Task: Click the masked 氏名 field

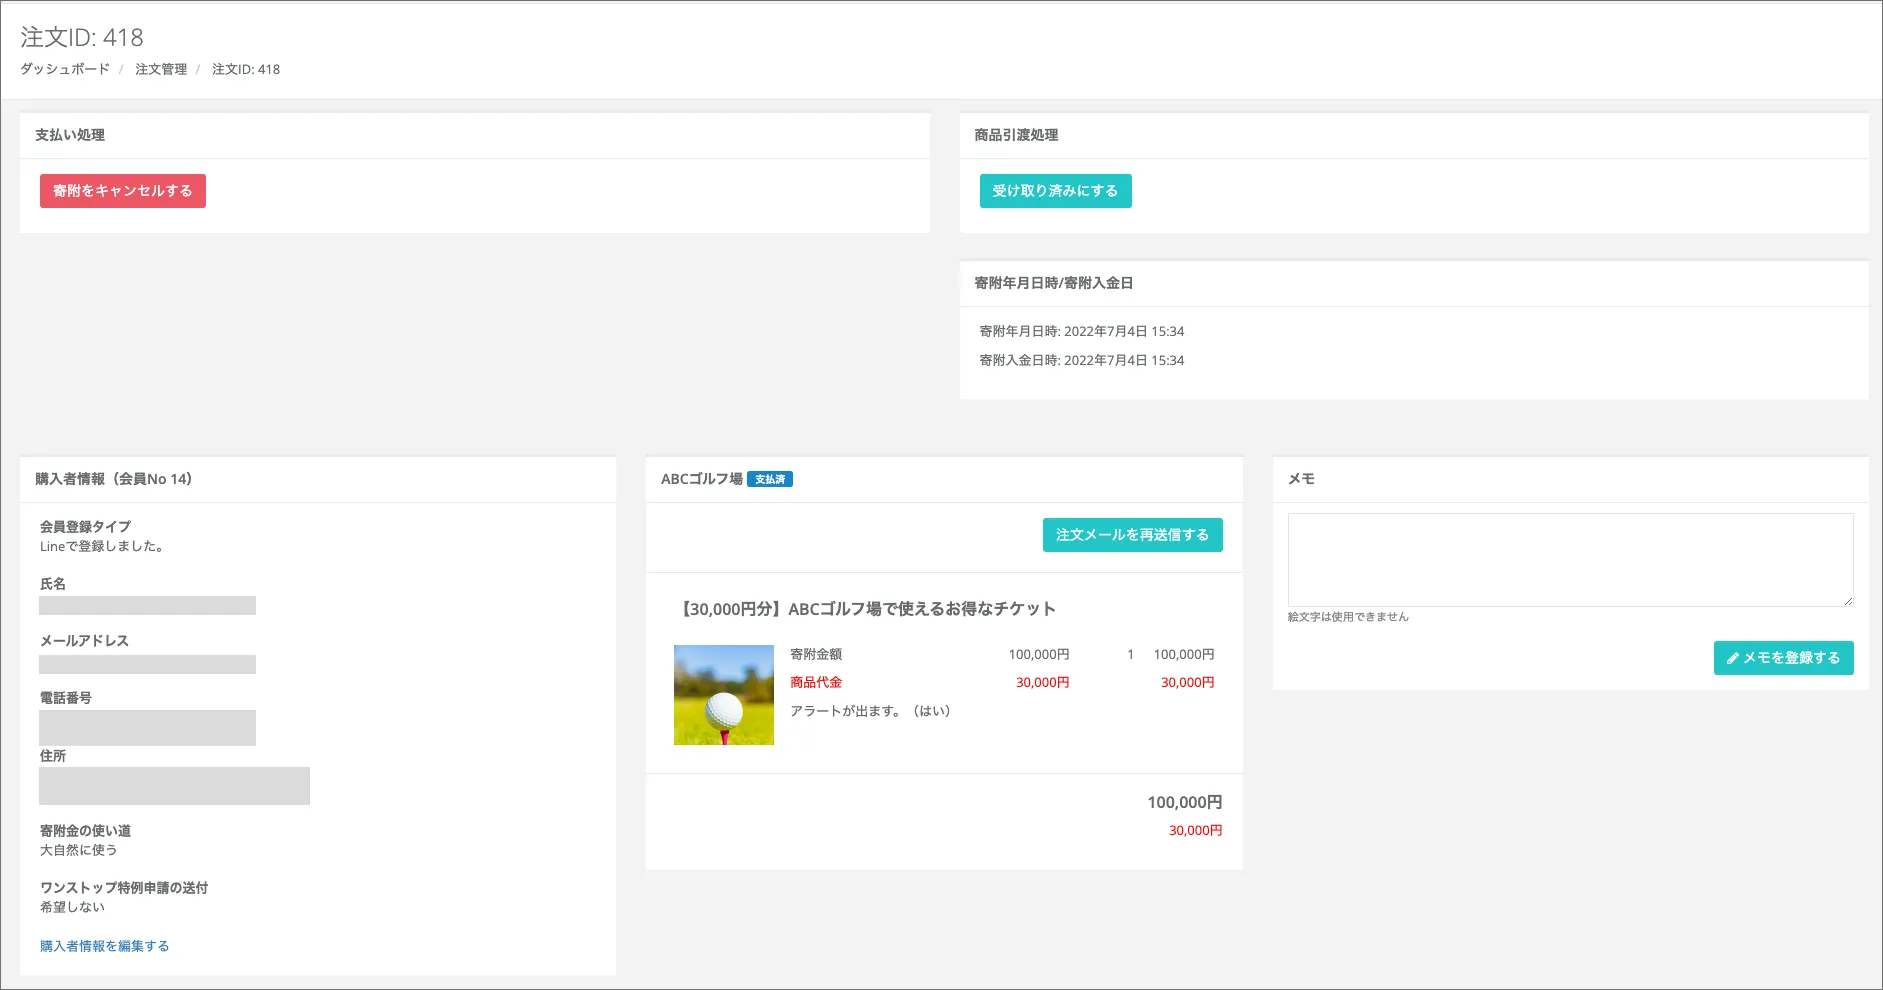Action: 147,606
